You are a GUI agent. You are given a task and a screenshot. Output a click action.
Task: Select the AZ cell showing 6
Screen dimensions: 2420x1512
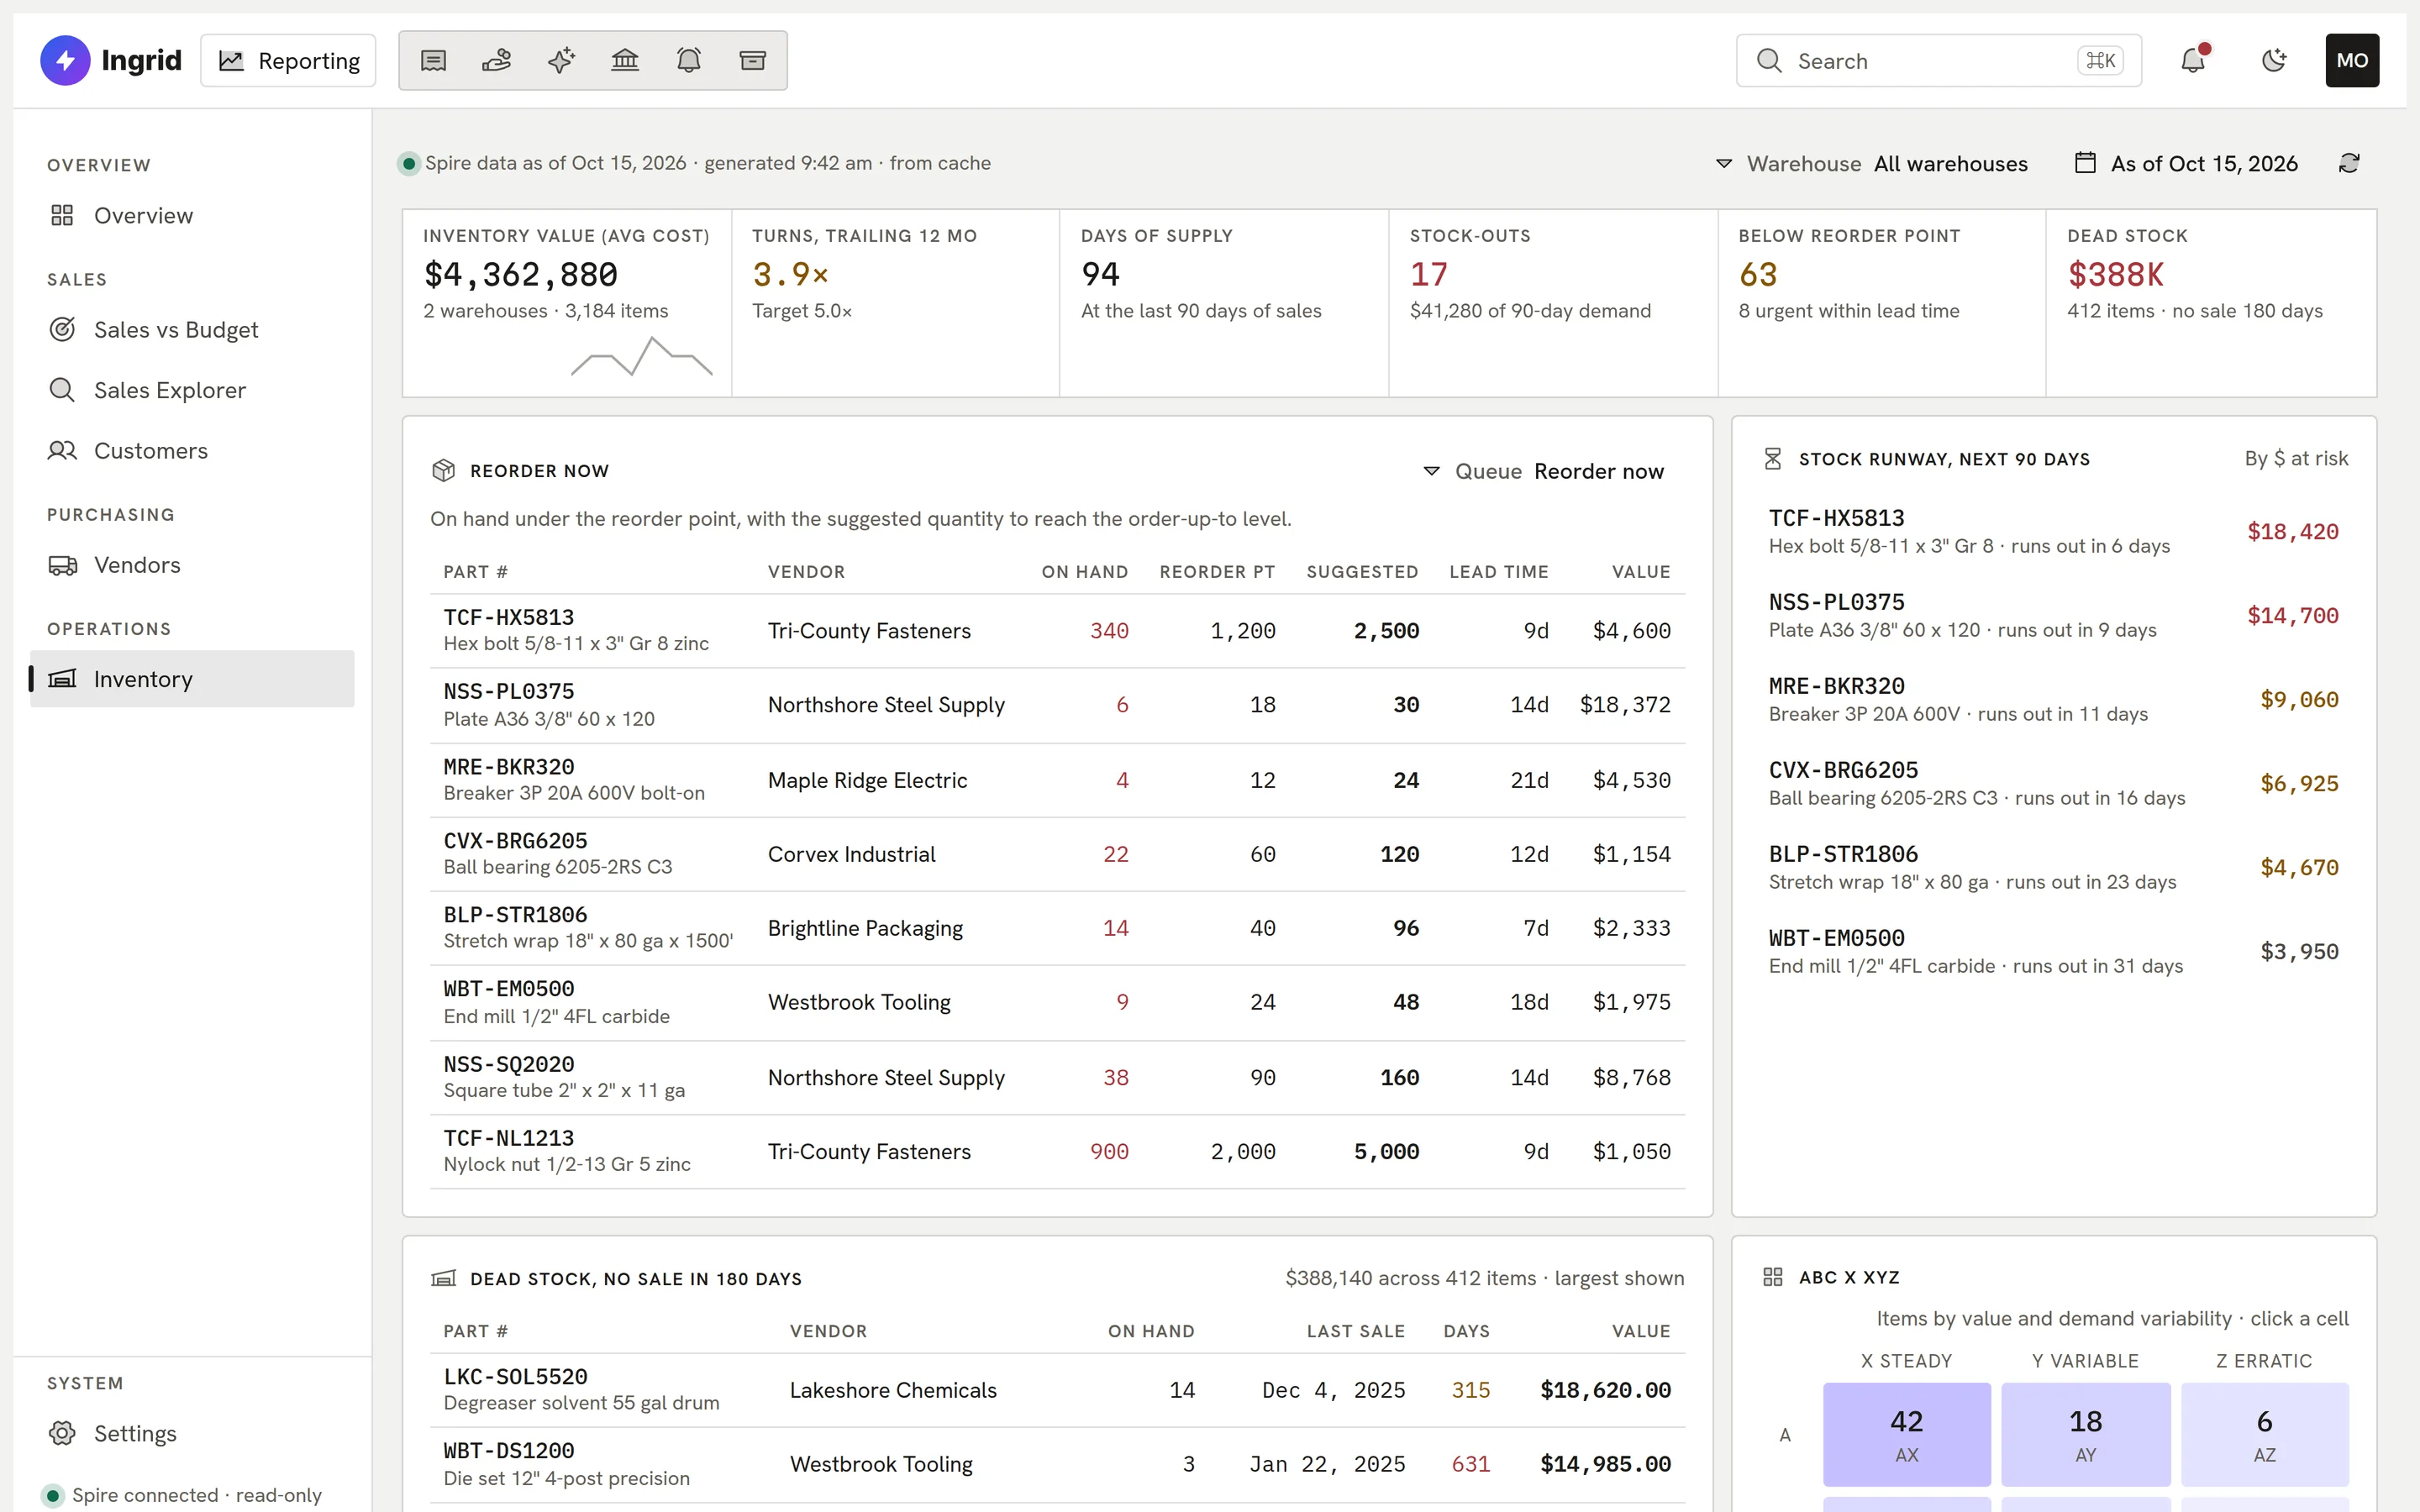point(2264,1434)
